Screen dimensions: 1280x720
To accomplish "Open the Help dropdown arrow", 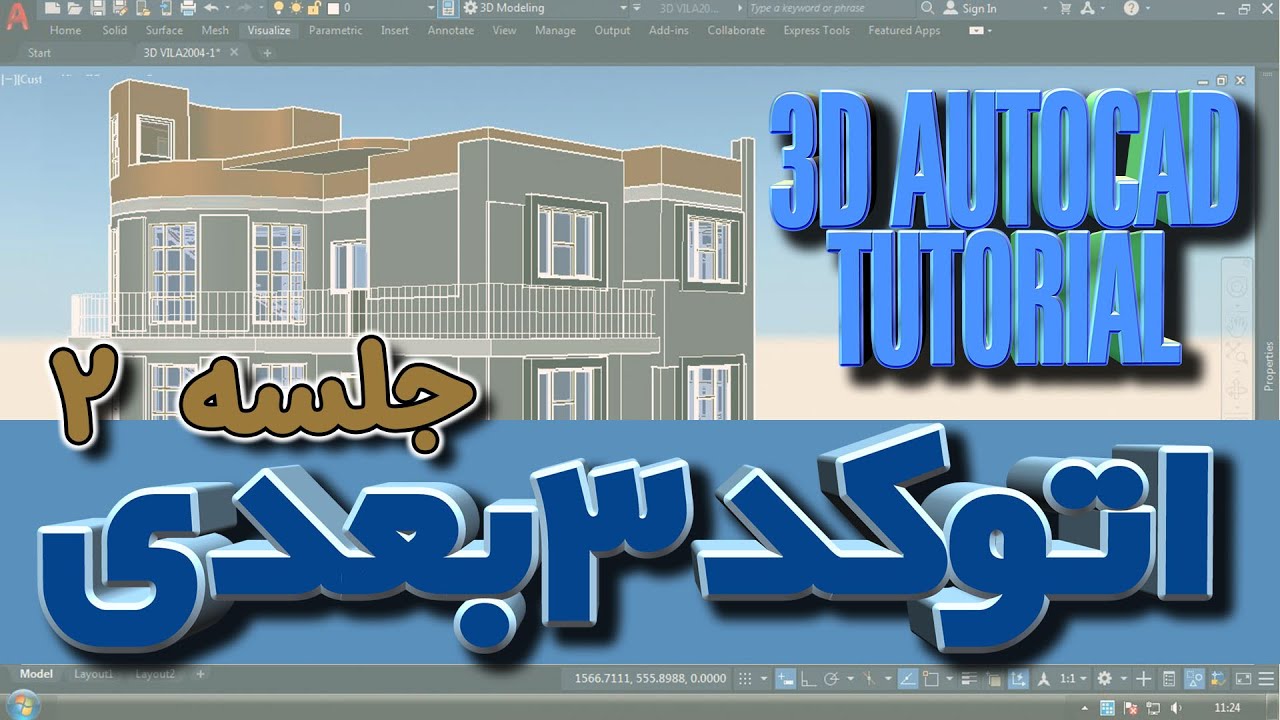I will (1148, 8).
